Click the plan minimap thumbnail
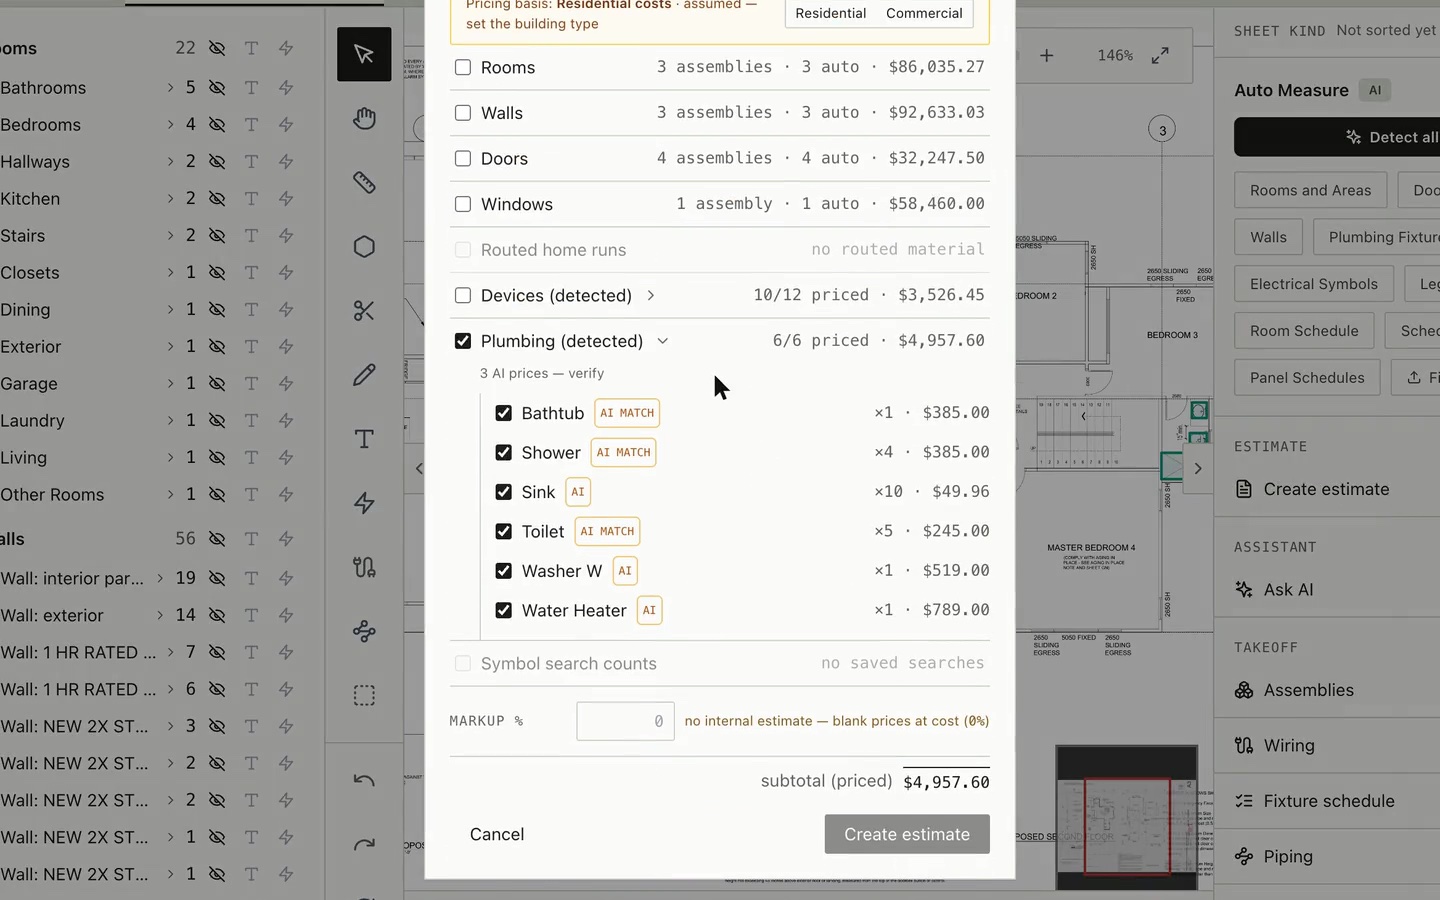 tap(1127, 817)
